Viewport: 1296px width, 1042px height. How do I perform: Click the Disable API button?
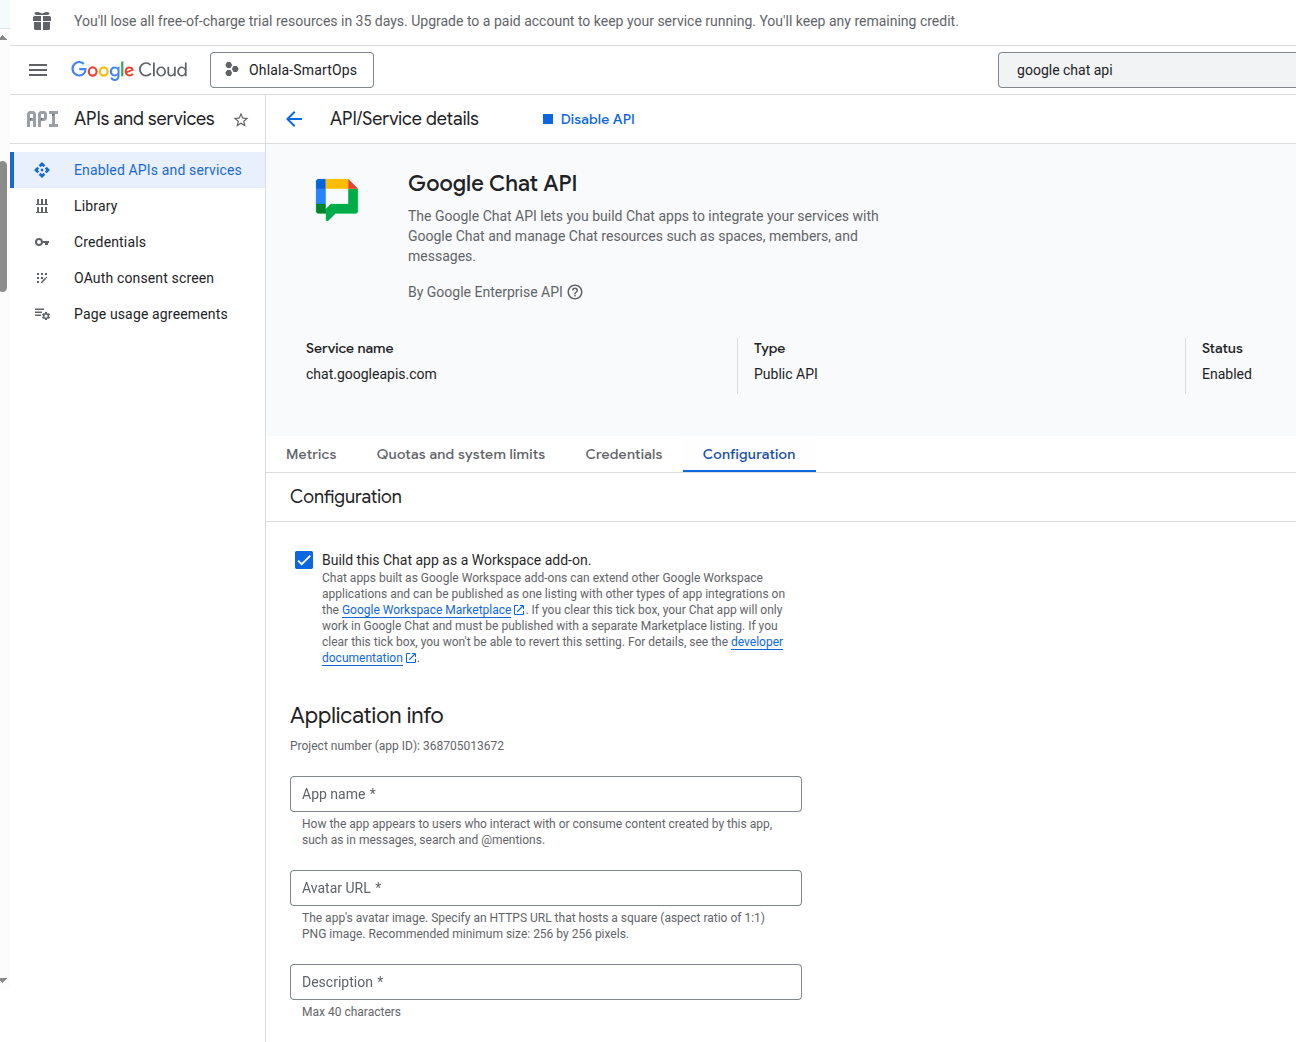tap(588, 119)
